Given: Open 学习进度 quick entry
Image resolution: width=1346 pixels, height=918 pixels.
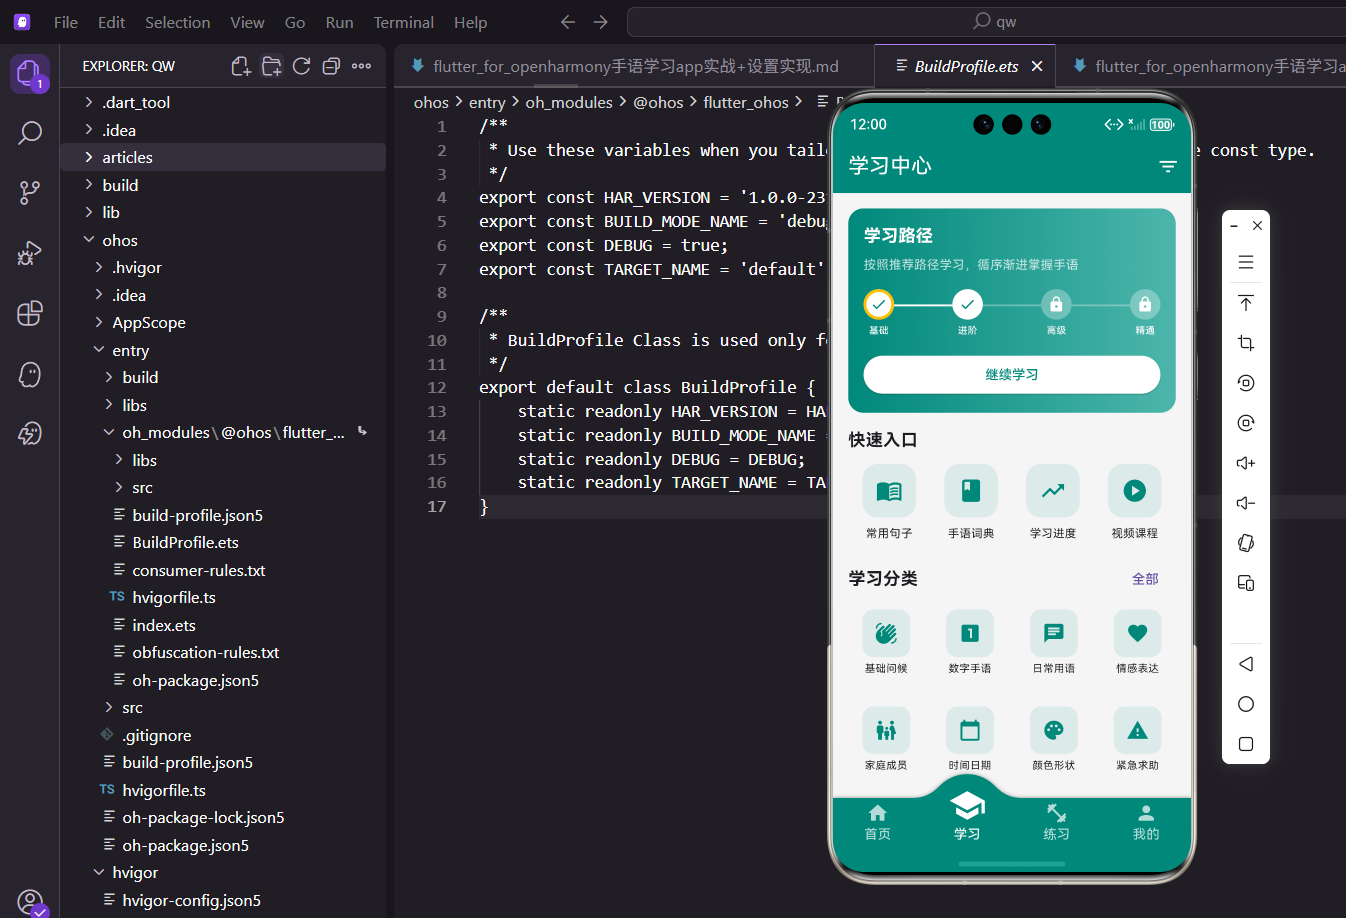Looking at the screenshot, I should pos(1052,502).
